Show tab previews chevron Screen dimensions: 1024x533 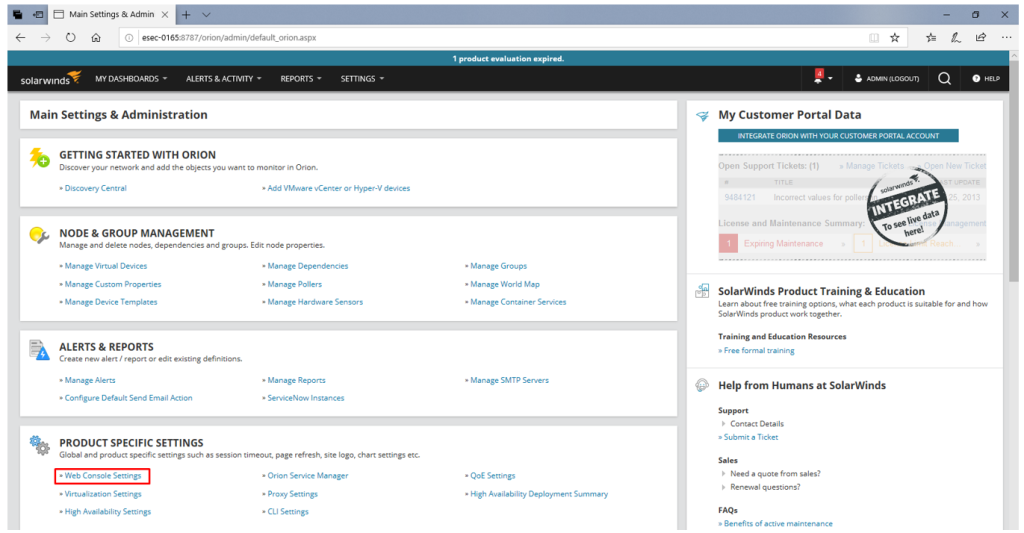(x=206, y=14)
